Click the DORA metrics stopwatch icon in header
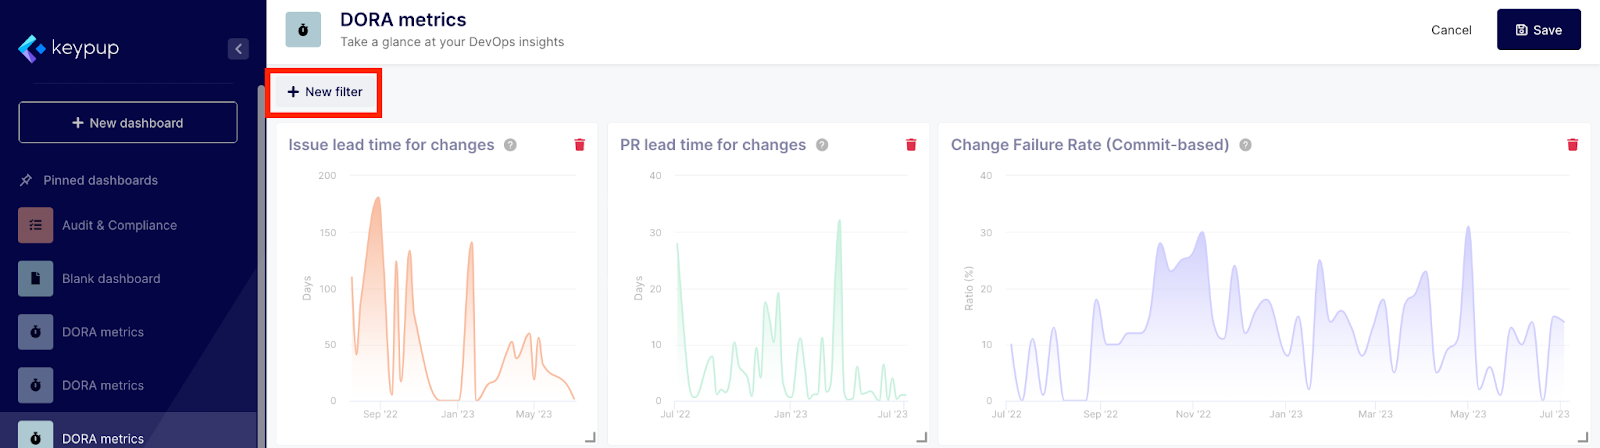 [x=303, y=30]
